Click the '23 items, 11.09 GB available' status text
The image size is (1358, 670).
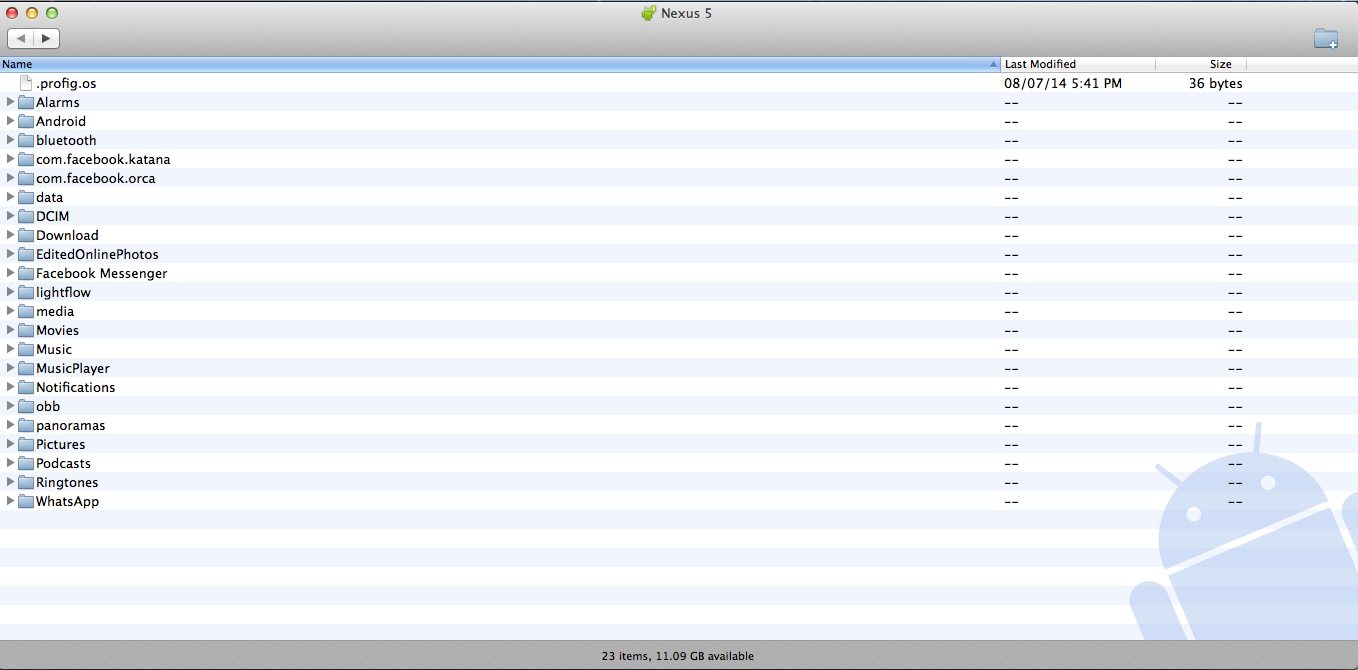[678, 656]
